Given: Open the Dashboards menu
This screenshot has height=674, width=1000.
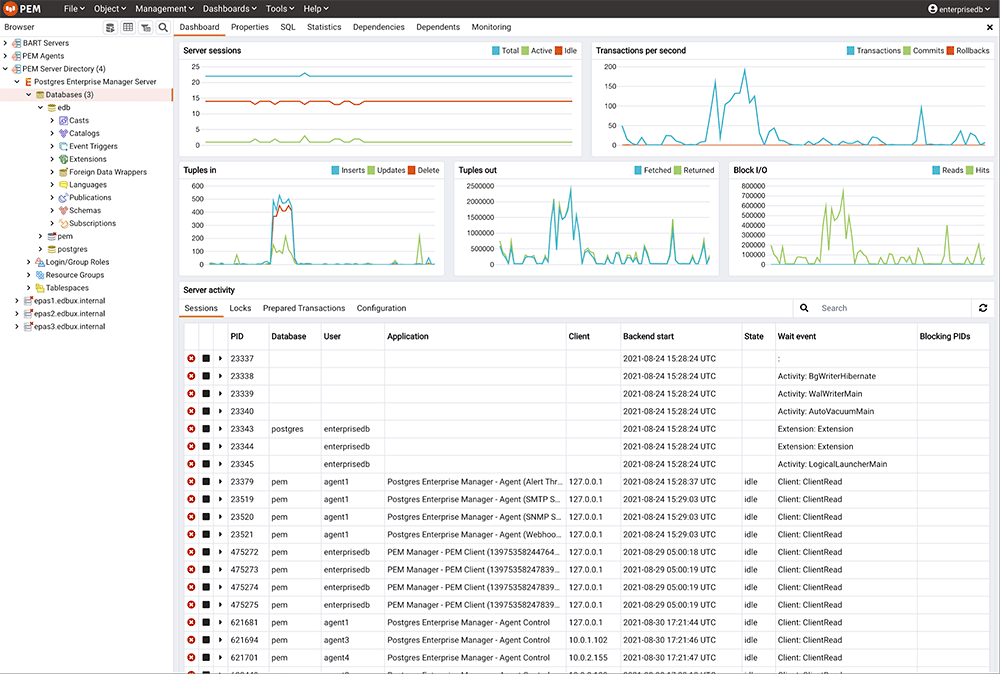Looking at the screenshot, I should point(230,9).
